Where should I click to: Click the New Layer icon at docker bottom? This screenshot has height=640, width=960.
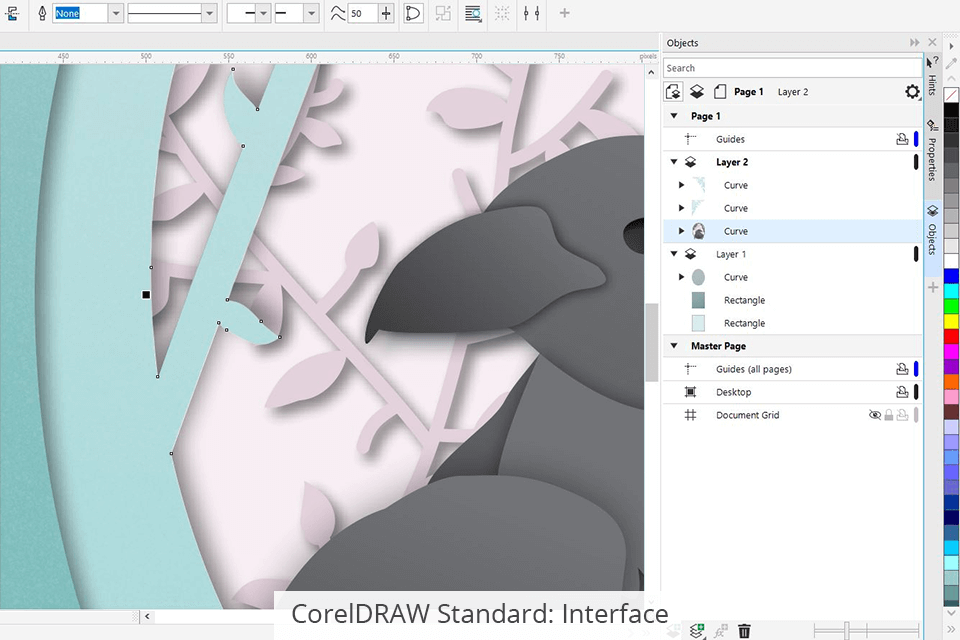click(697, 630)
